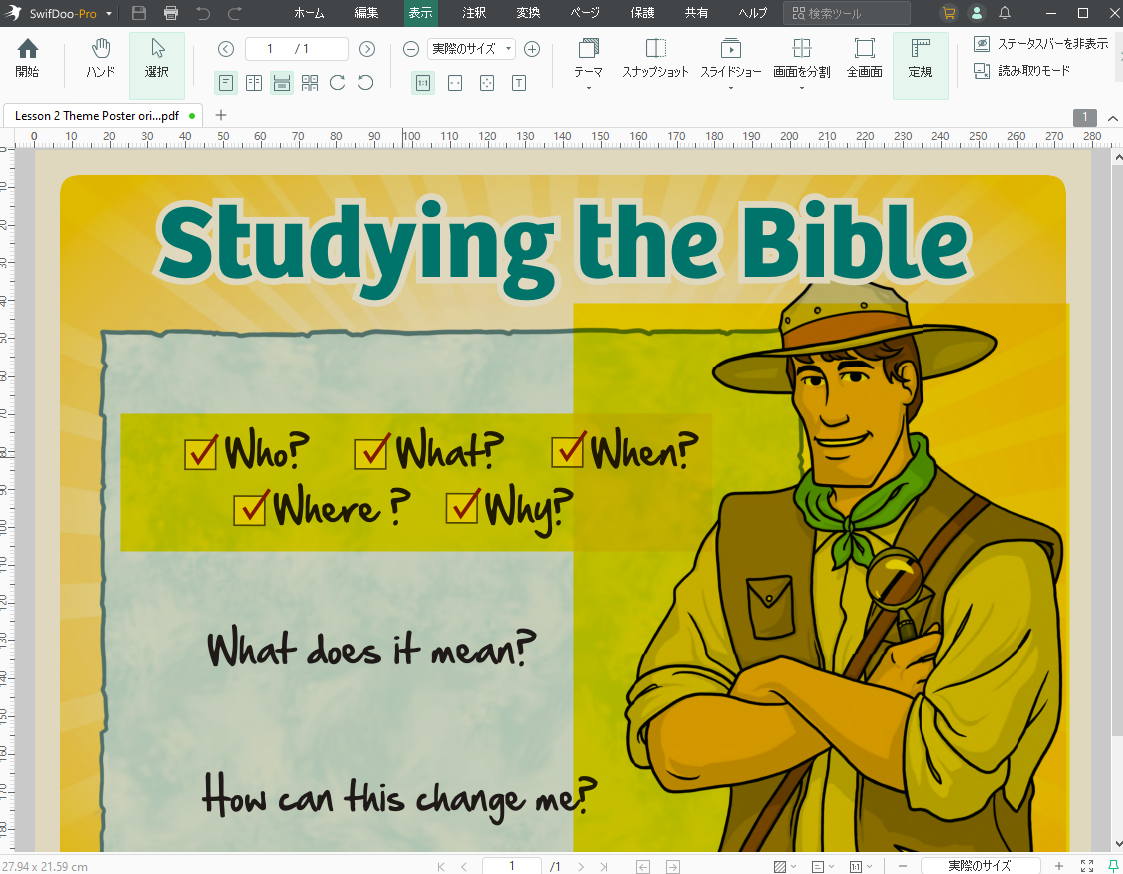This screenshot has height=874, width=1123.
Task: Switch to the 注釈 ribbon tab
Action: point(473,14)
